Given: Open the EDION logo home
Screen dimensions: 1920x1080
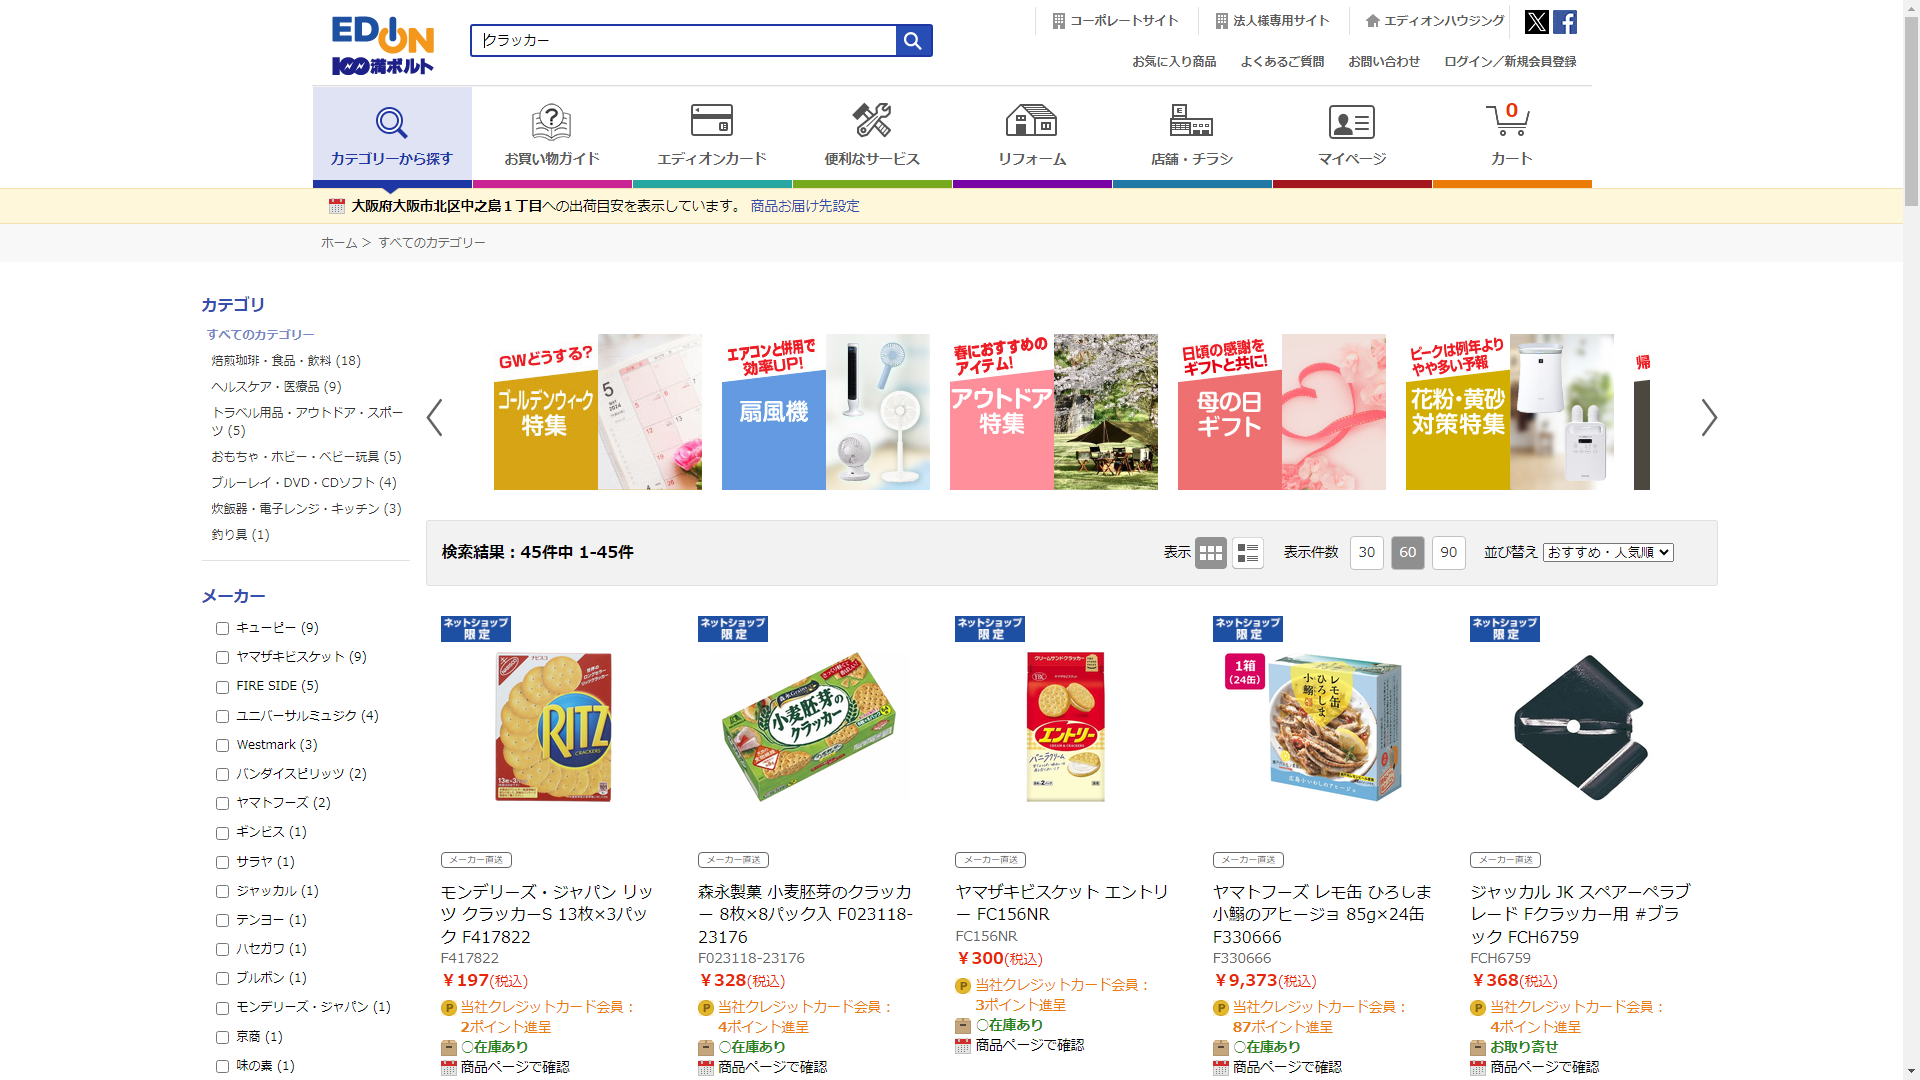Looking at the screenshot, I should point(383,45).
